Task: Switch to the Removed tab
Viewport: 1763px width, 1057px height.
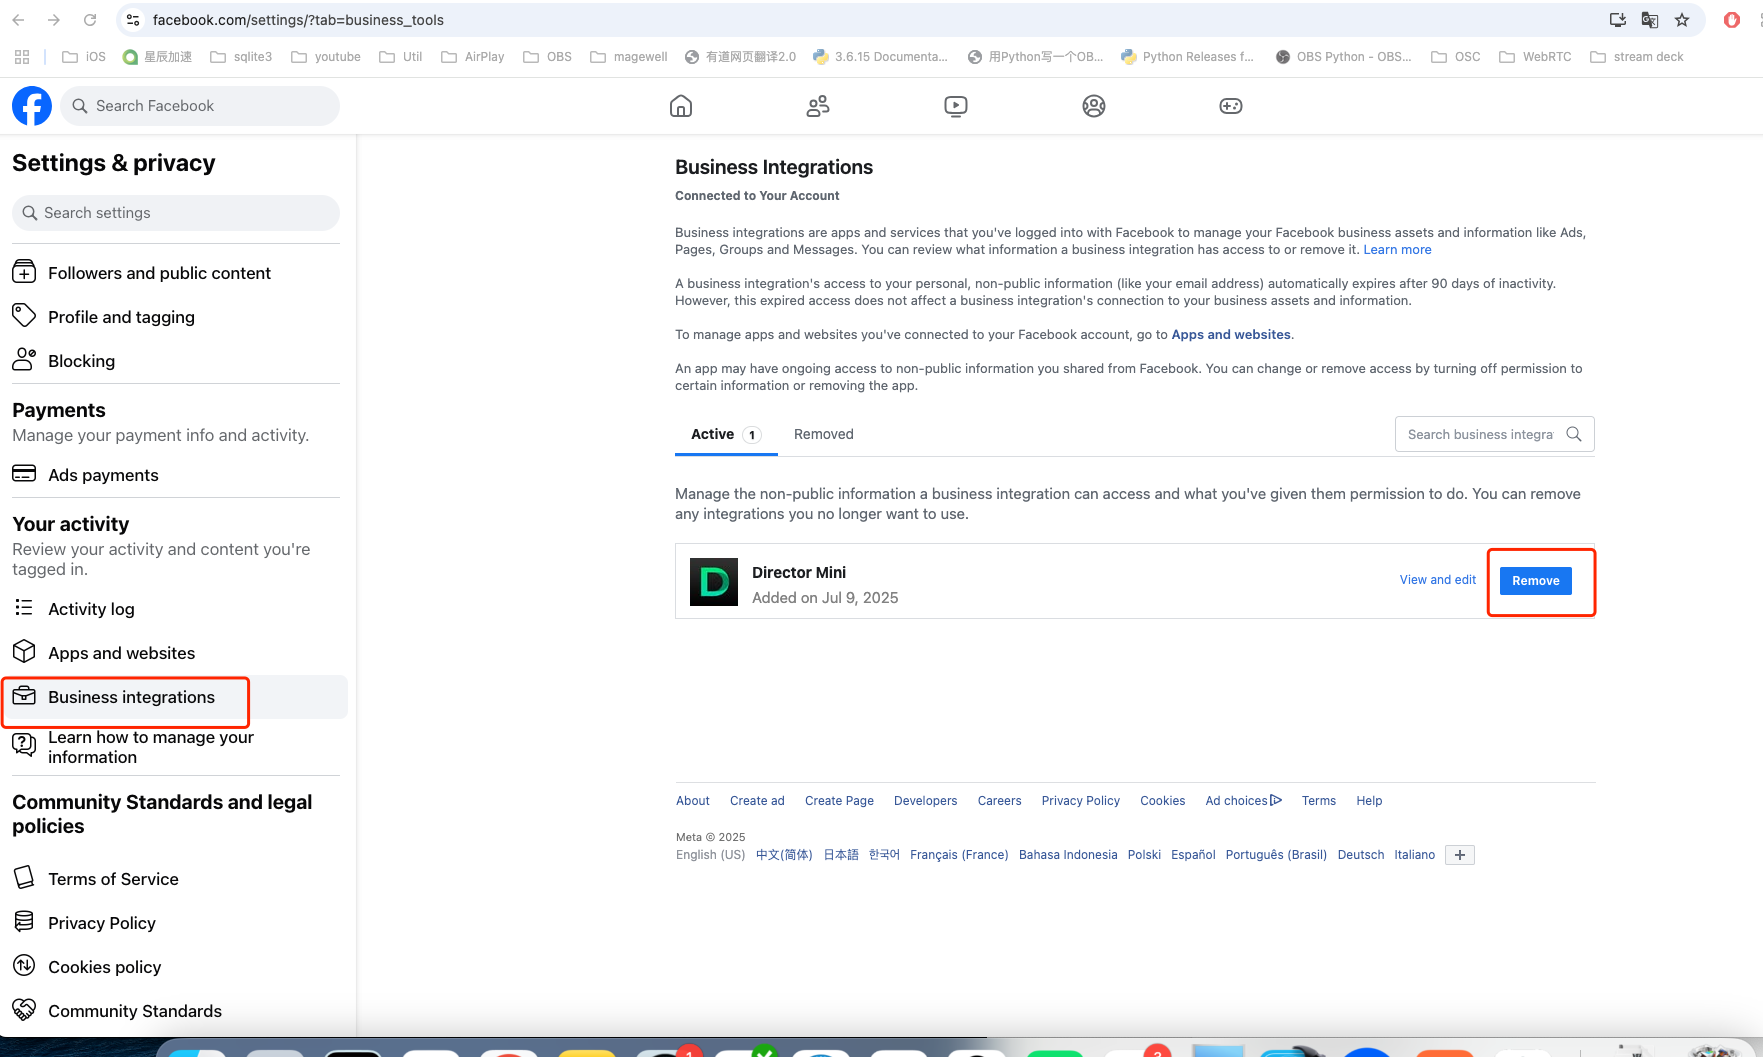Action: click(x=823, y=434)
